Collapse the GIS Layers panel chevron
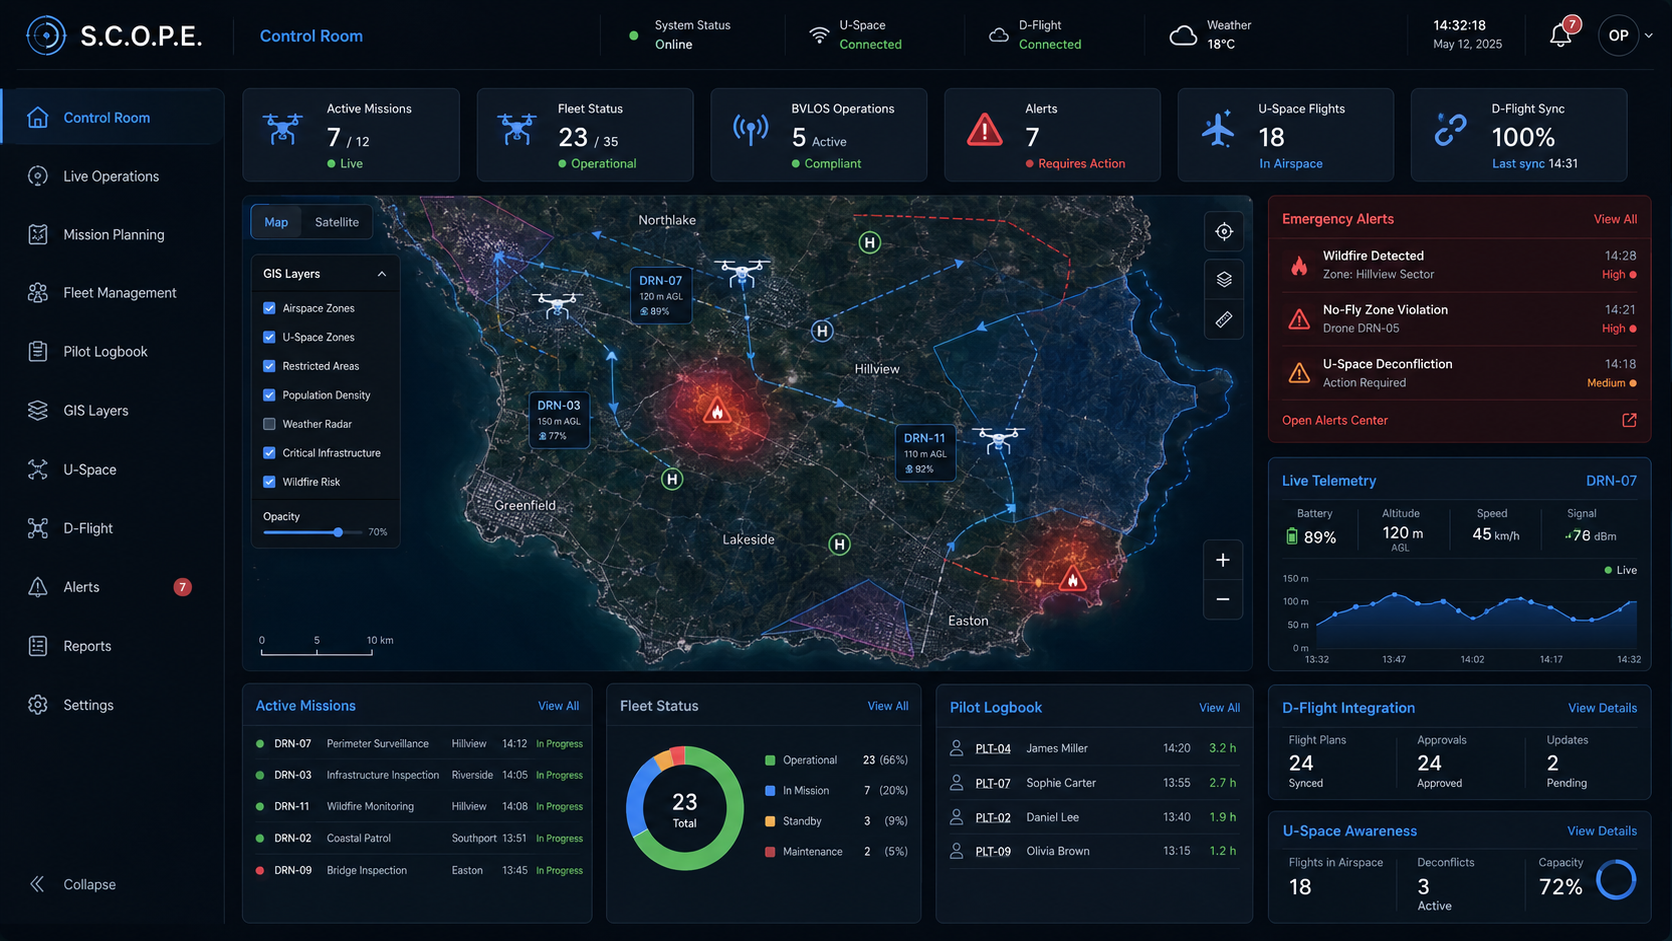 click(x=381, y=274)
